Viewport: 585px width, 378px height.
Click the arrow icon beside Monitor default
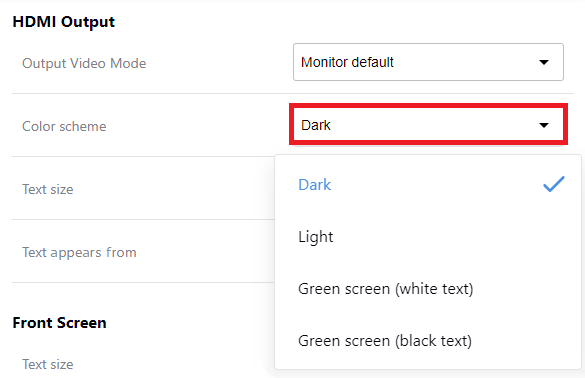544,62
